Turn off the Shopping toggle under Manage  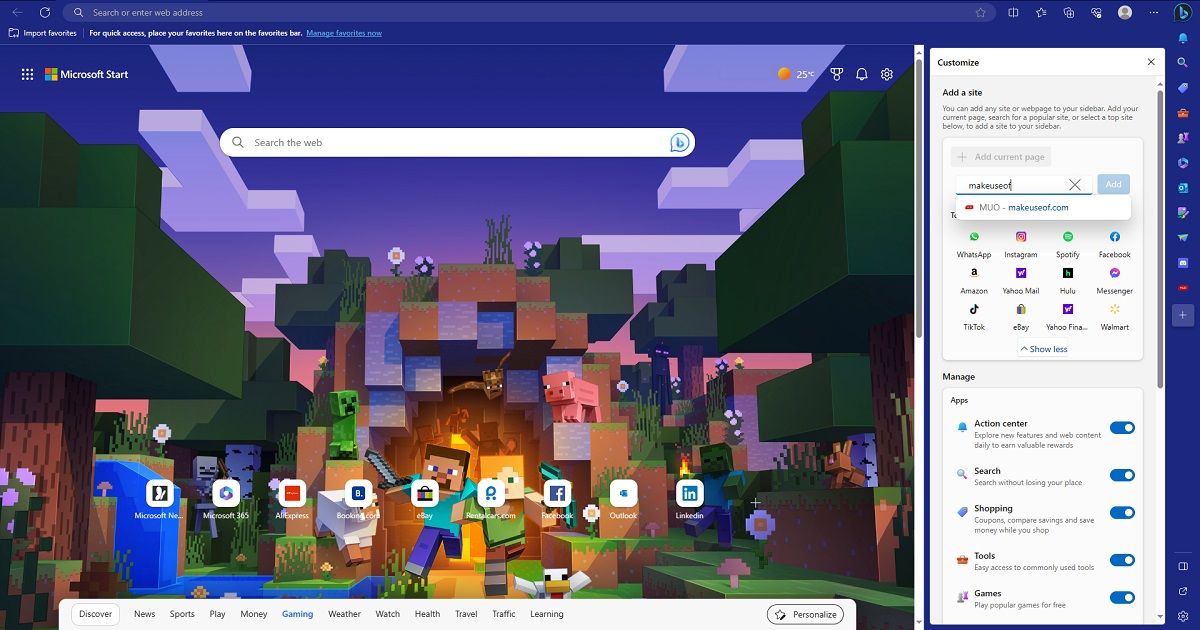point(1123,512)
